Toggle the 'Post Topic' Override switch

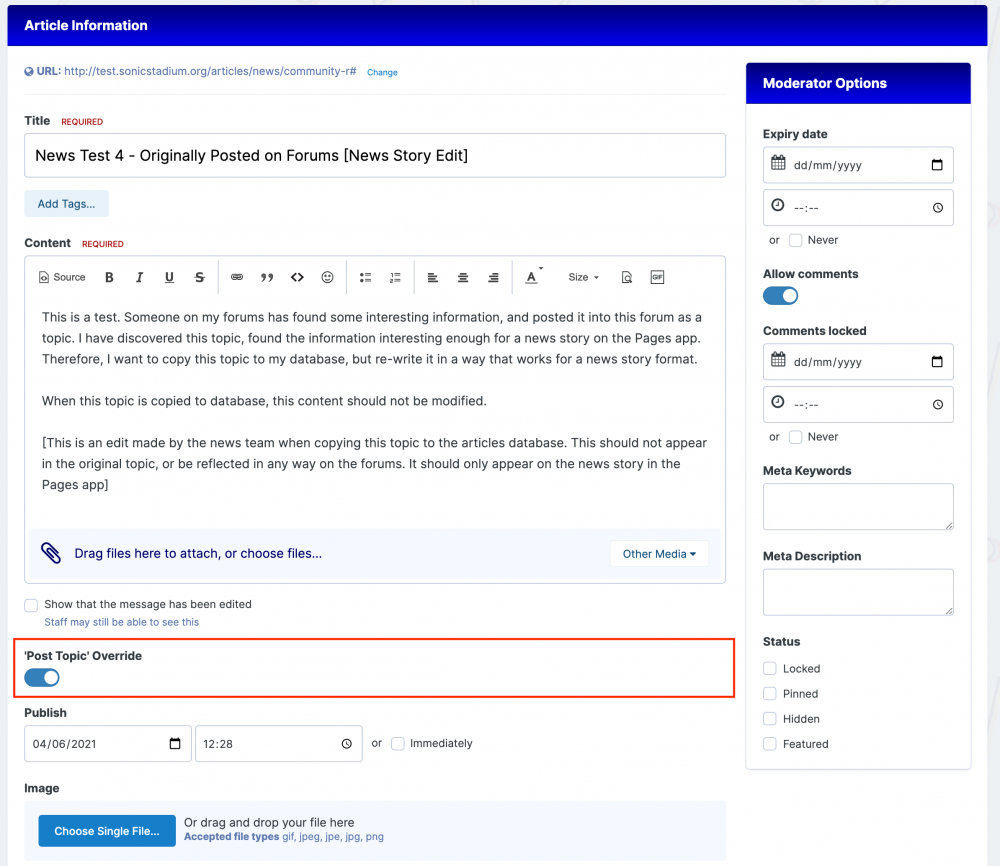click(42, 677)
